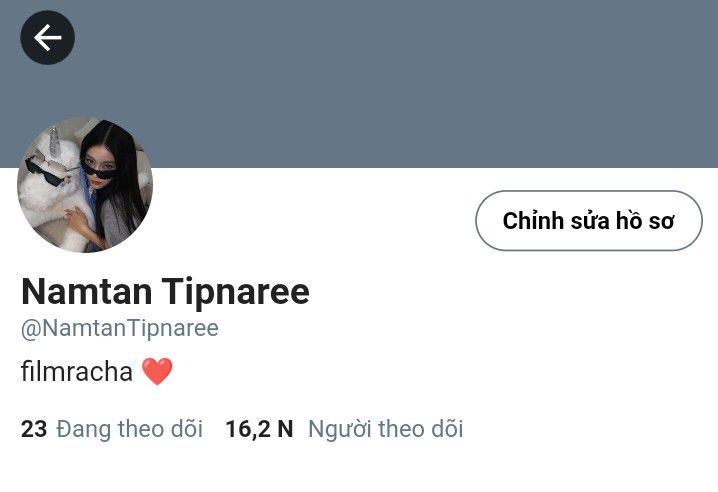The height and width of the screenshot is (492, 718).
Task: View the 16,2 N Người theo dõi list
Action: [344, 429]
